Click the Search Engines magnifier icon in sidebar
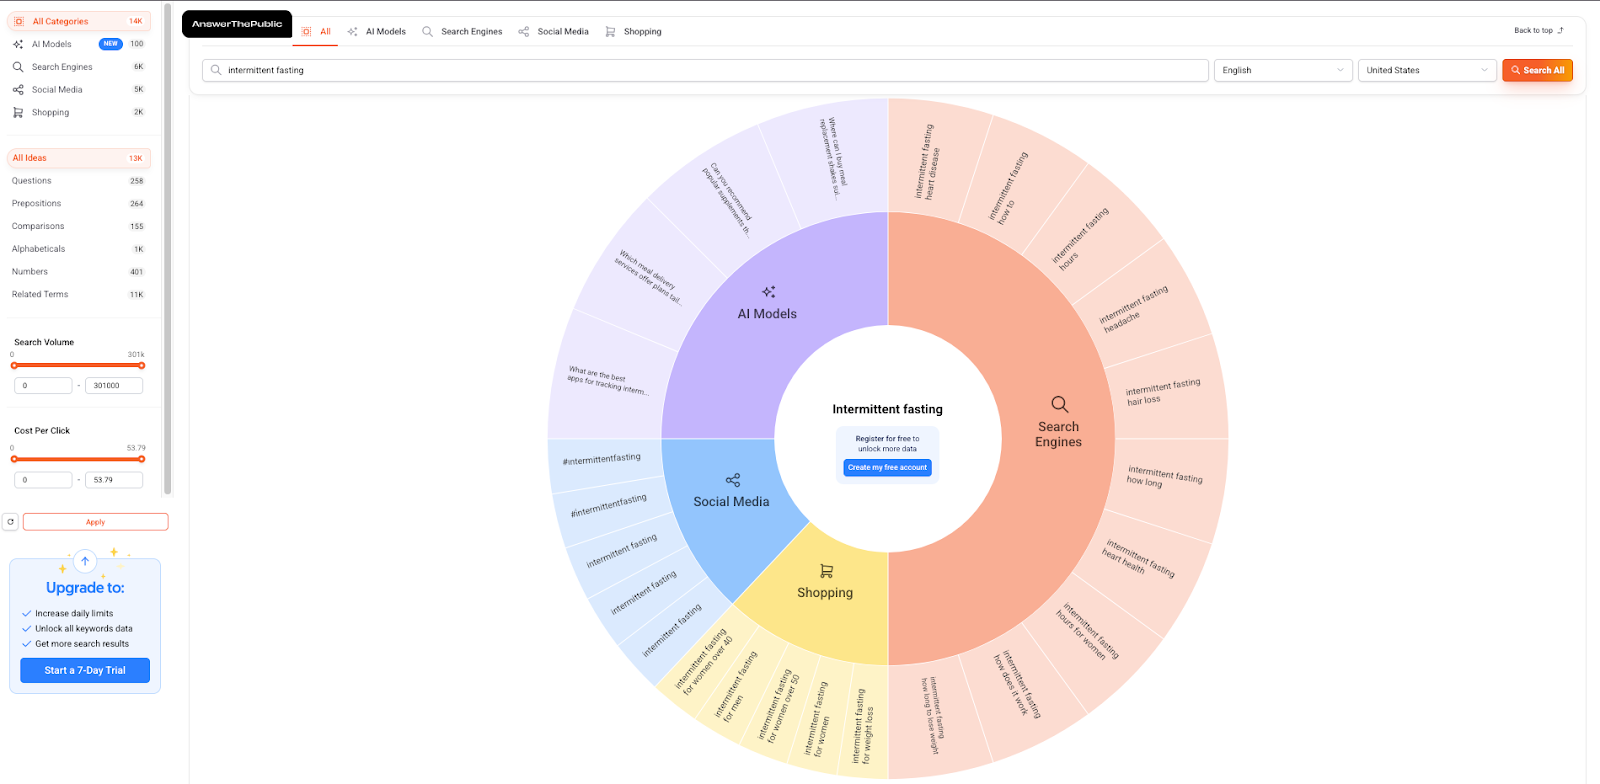Screen dimensions: 1600x784 click(18, 67)
